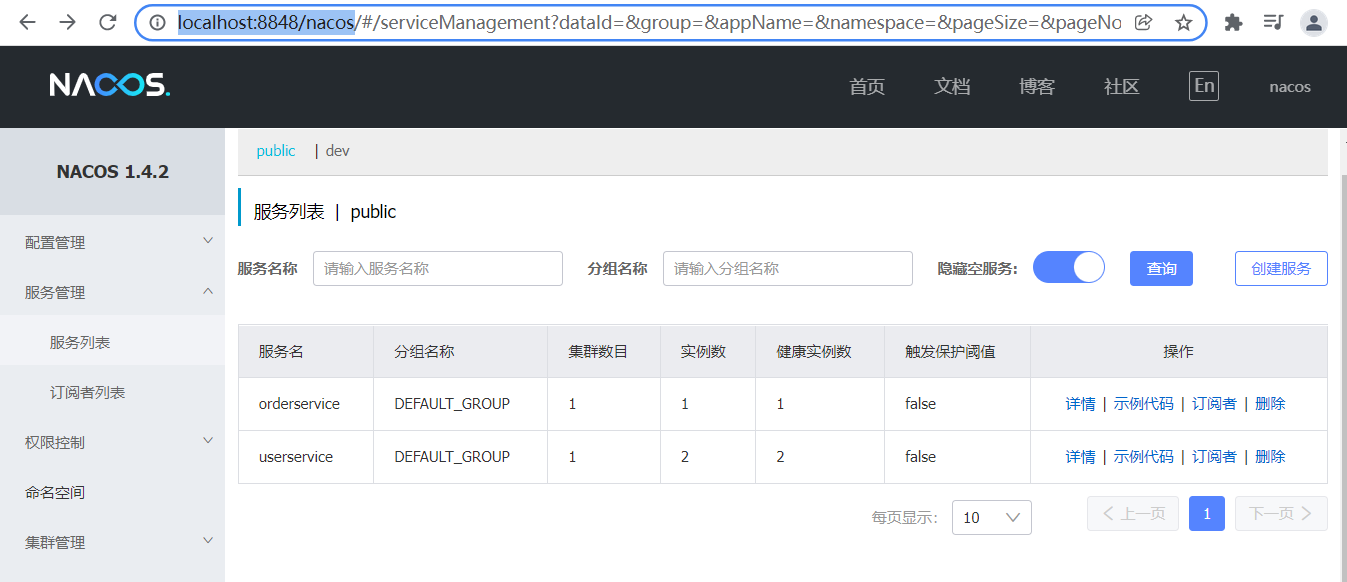Screen dimensions: 1347x582
Task: Open the 文档 menu in the top bar
Action: pos(951,86)
